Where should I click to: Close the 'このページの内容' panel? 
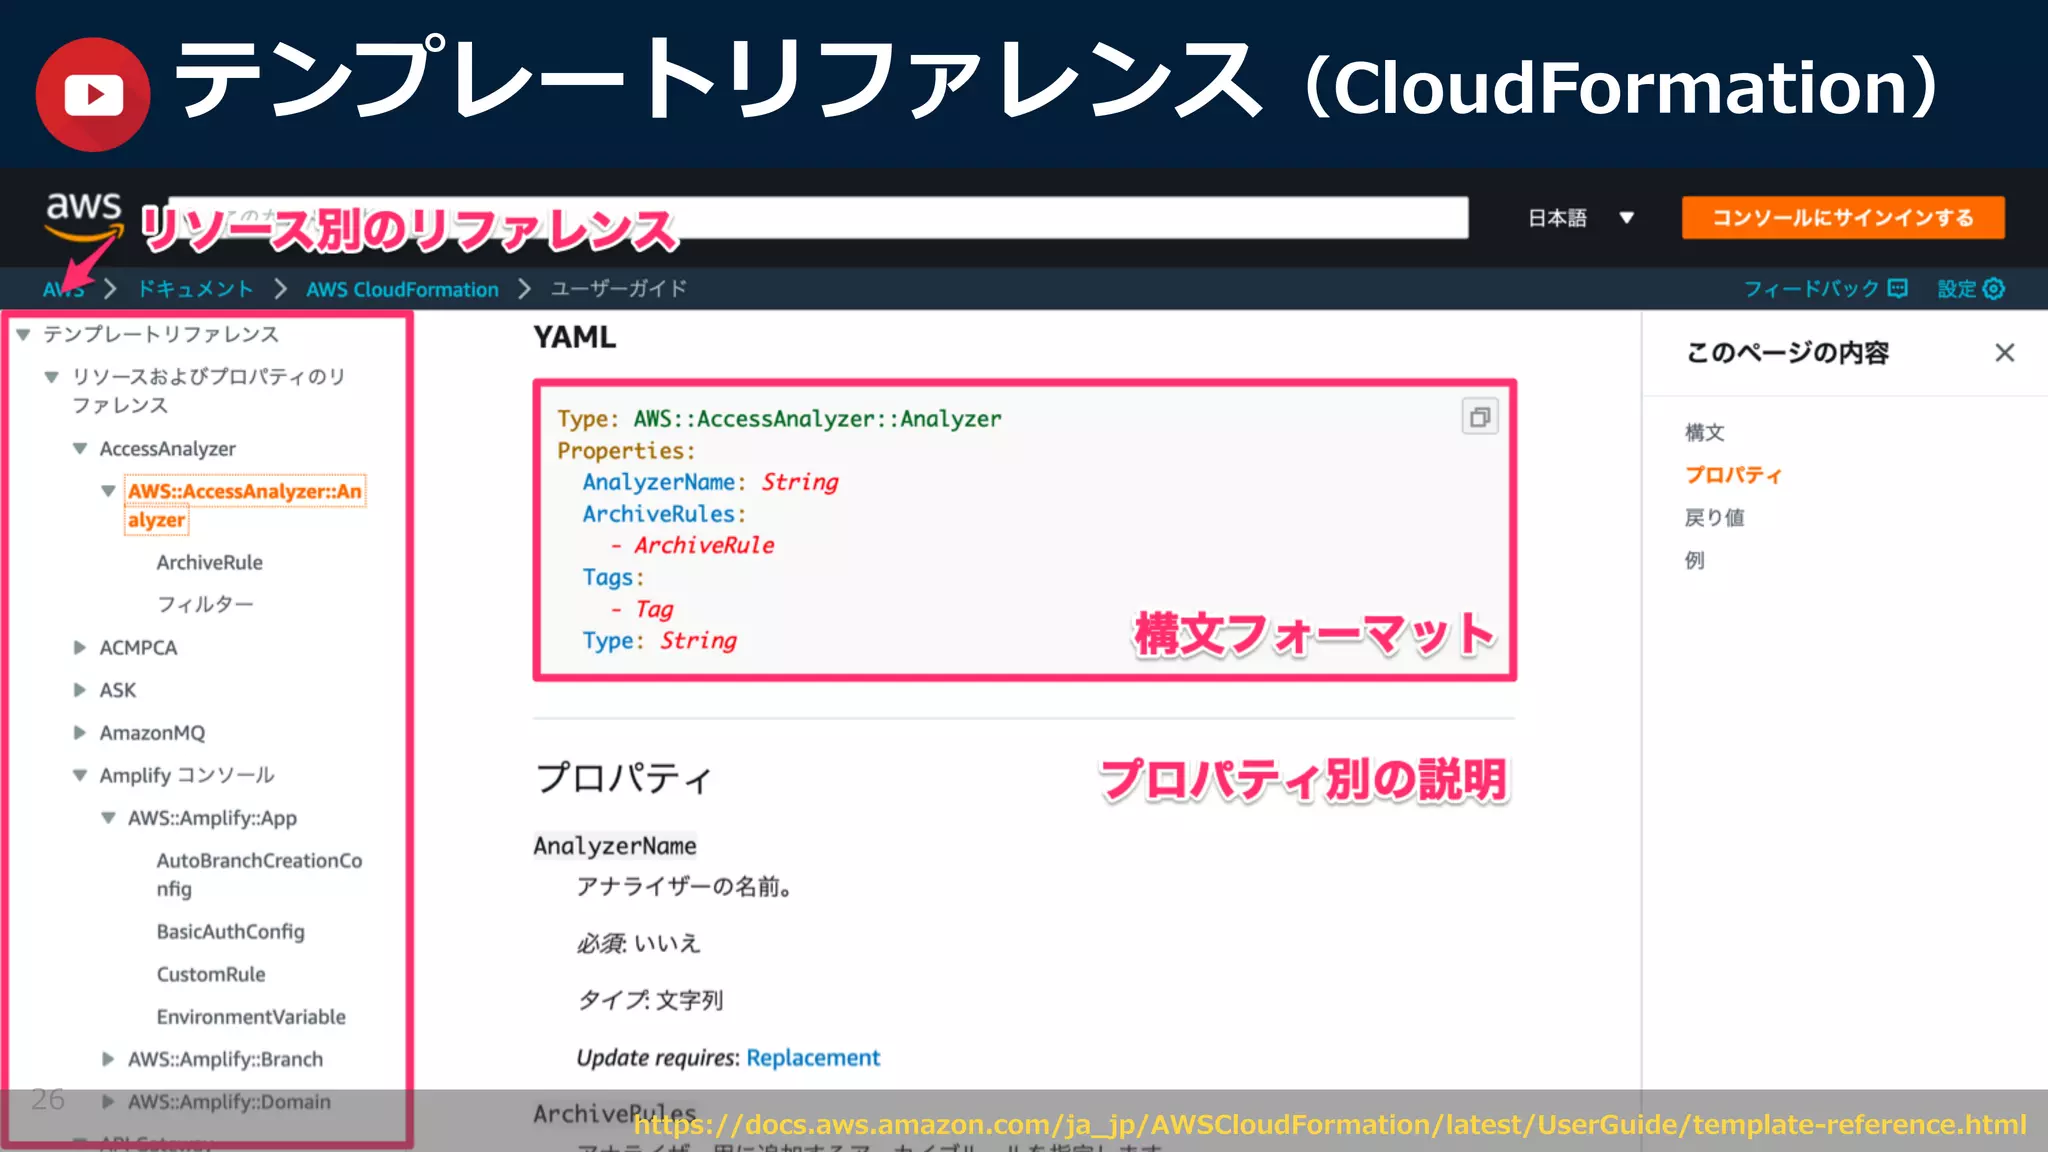[x=2004, y=353]
